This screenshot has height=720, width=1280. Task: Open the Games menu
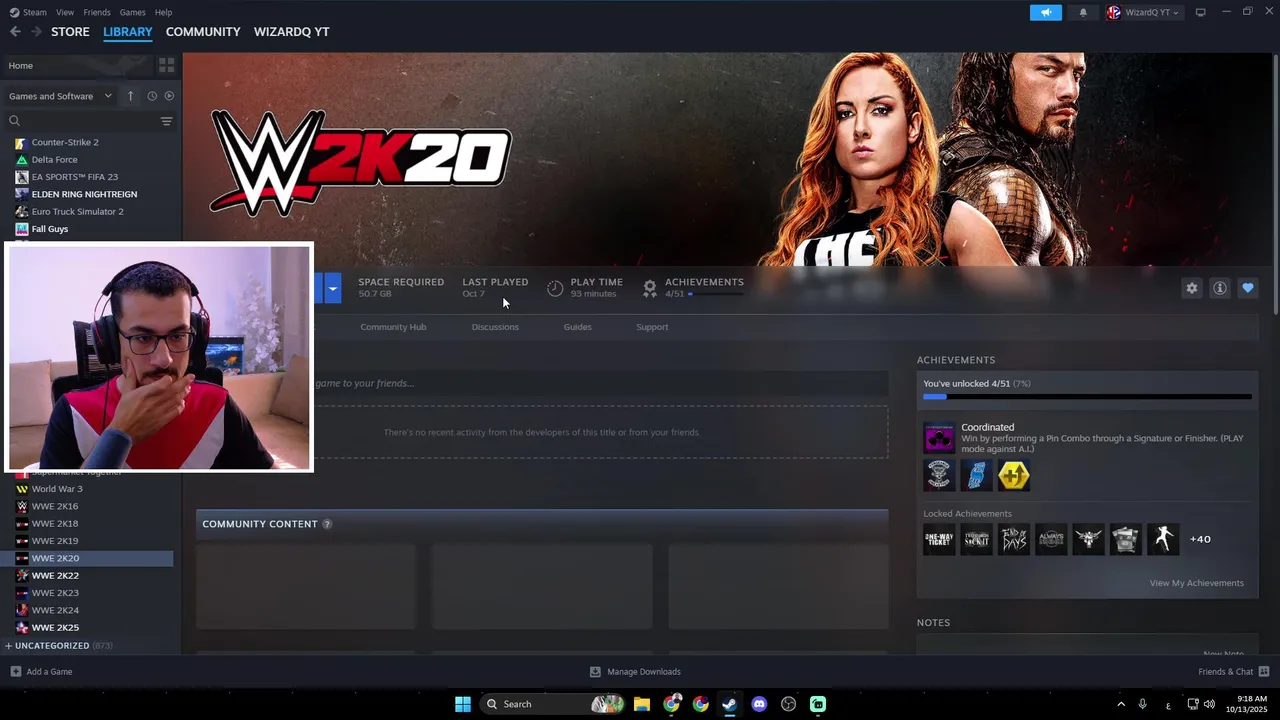click(133, 12)
